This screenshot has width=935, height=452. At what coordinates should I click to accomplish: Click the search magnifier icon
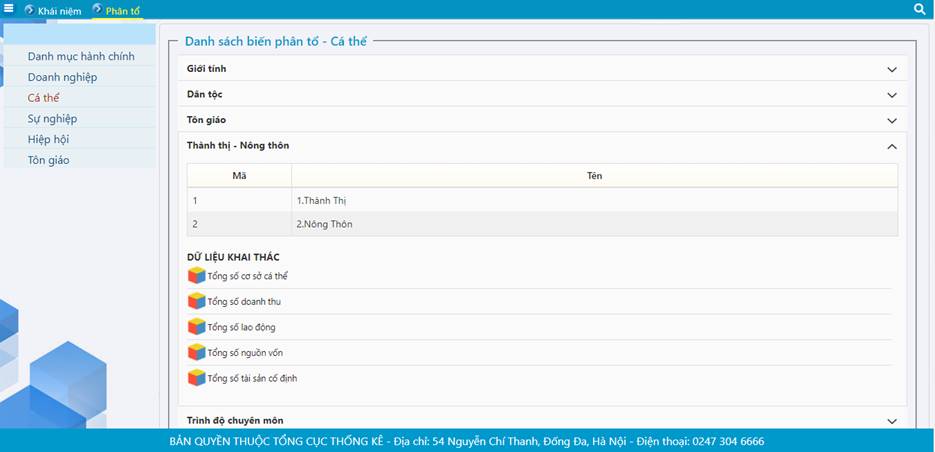pos(920,9)
